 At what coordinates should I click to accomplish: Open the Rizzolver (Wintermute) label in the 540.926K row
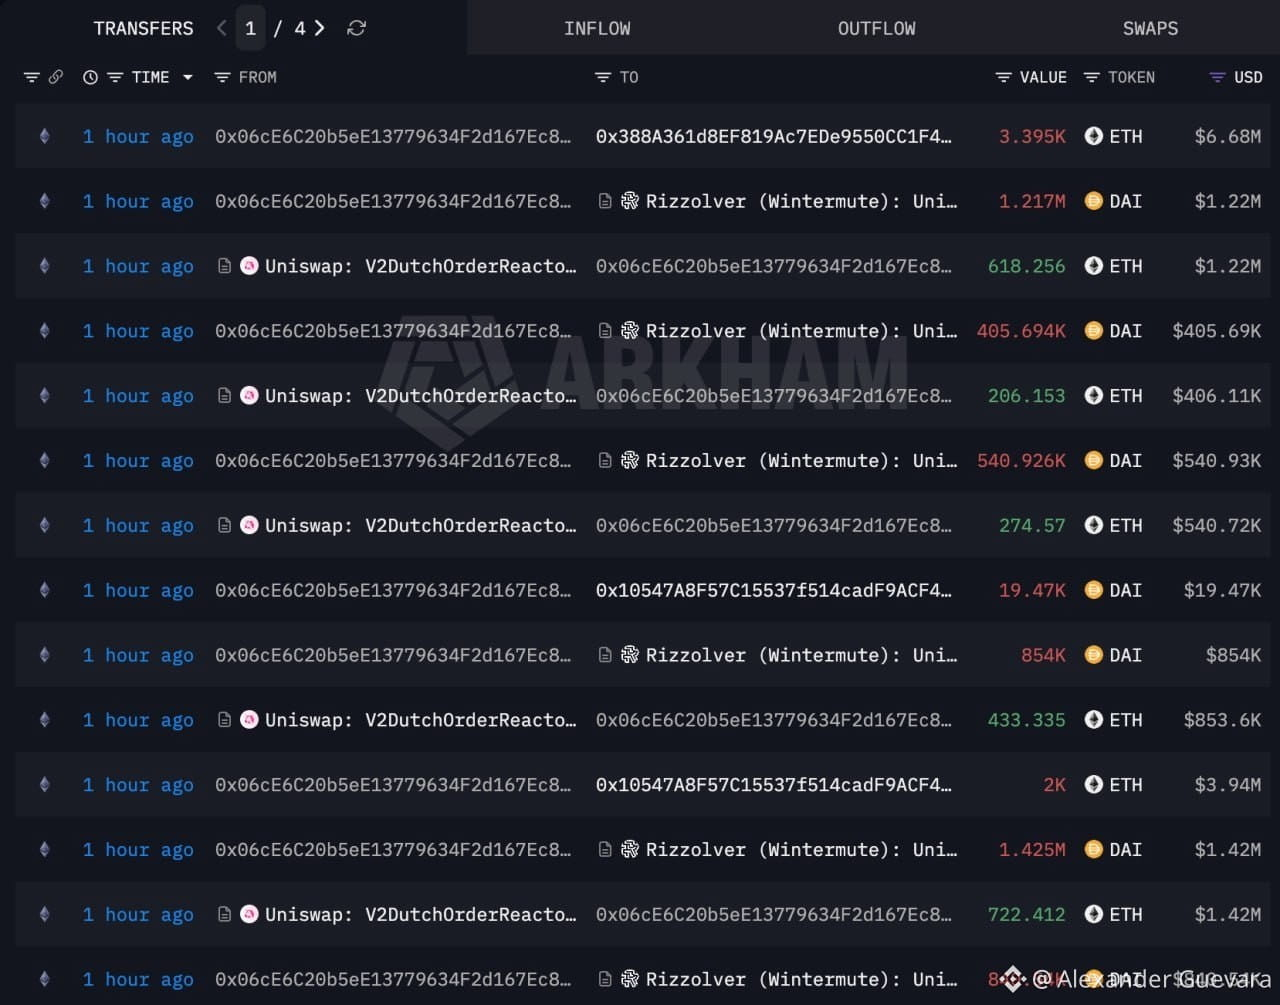pyautogui.click(x=801, y=461)
